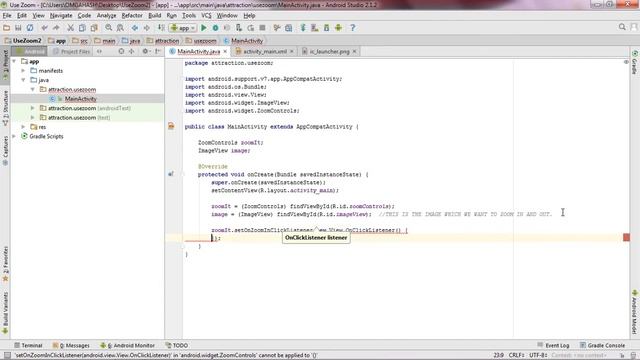Click the Redo arrow icon

click(x=56, y=28)
